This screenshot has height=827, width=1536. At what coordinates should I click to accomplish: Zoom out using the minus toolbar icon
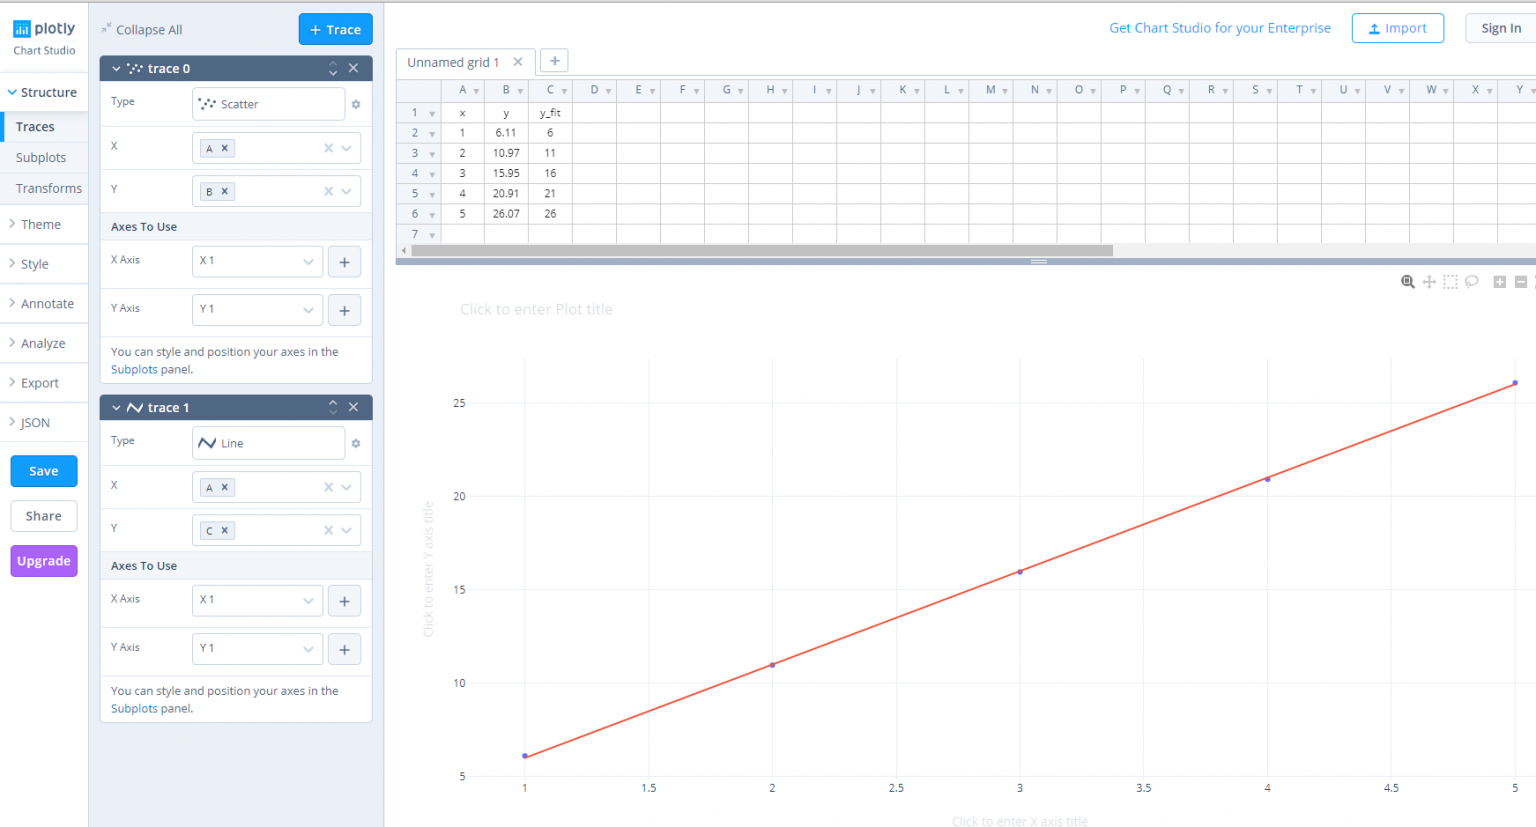point(1521,281)
